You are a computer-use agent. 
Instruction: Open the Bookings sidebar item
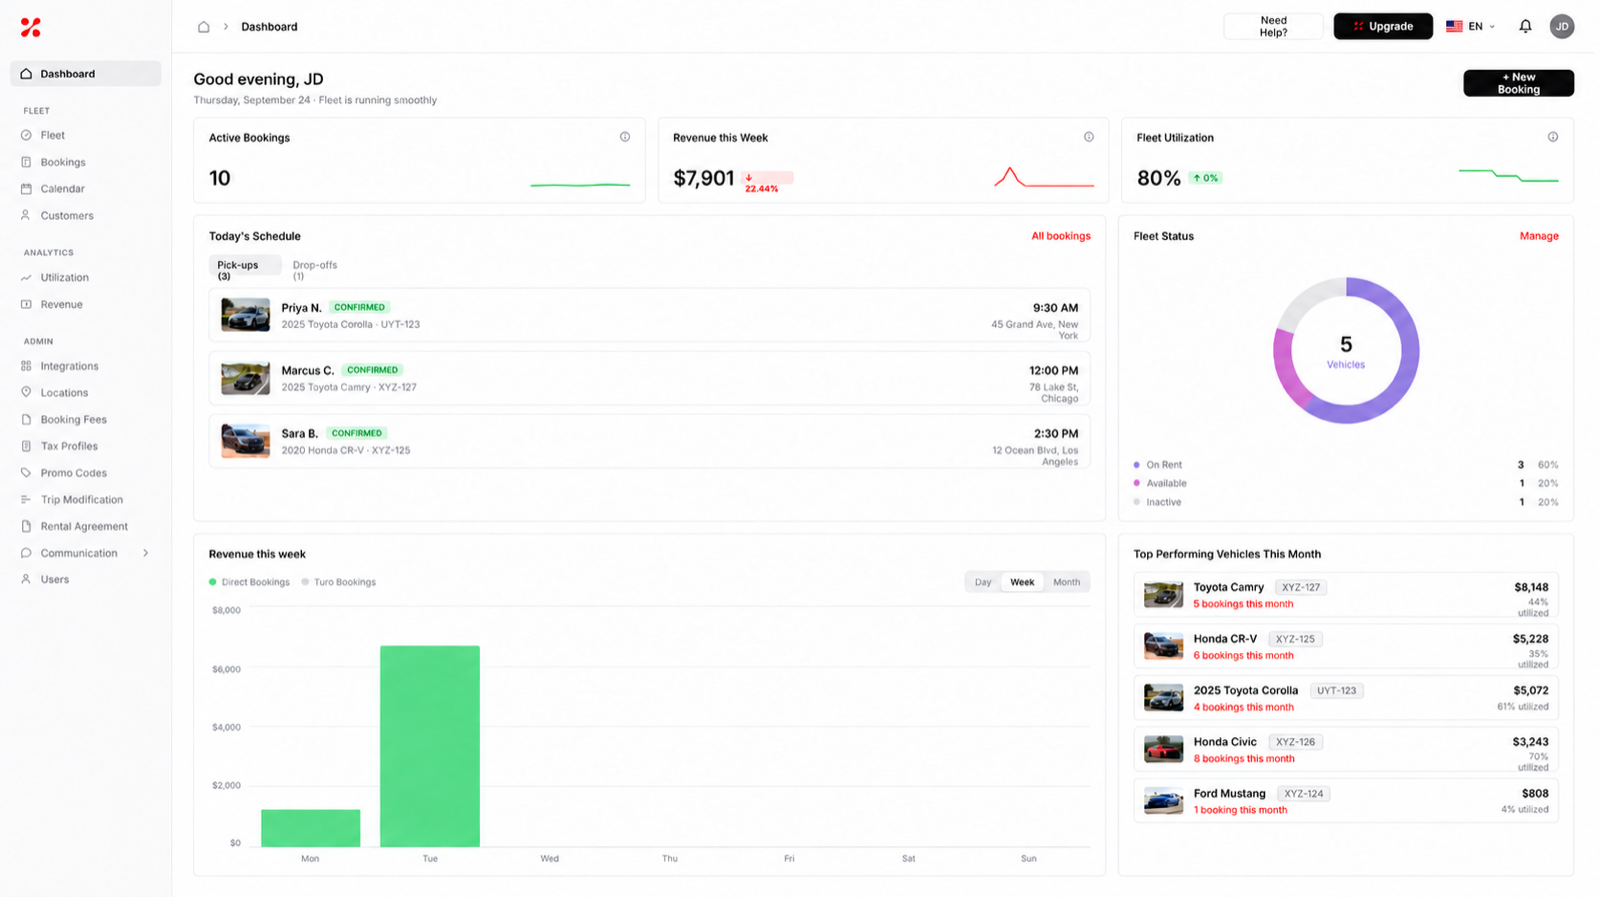85,162
